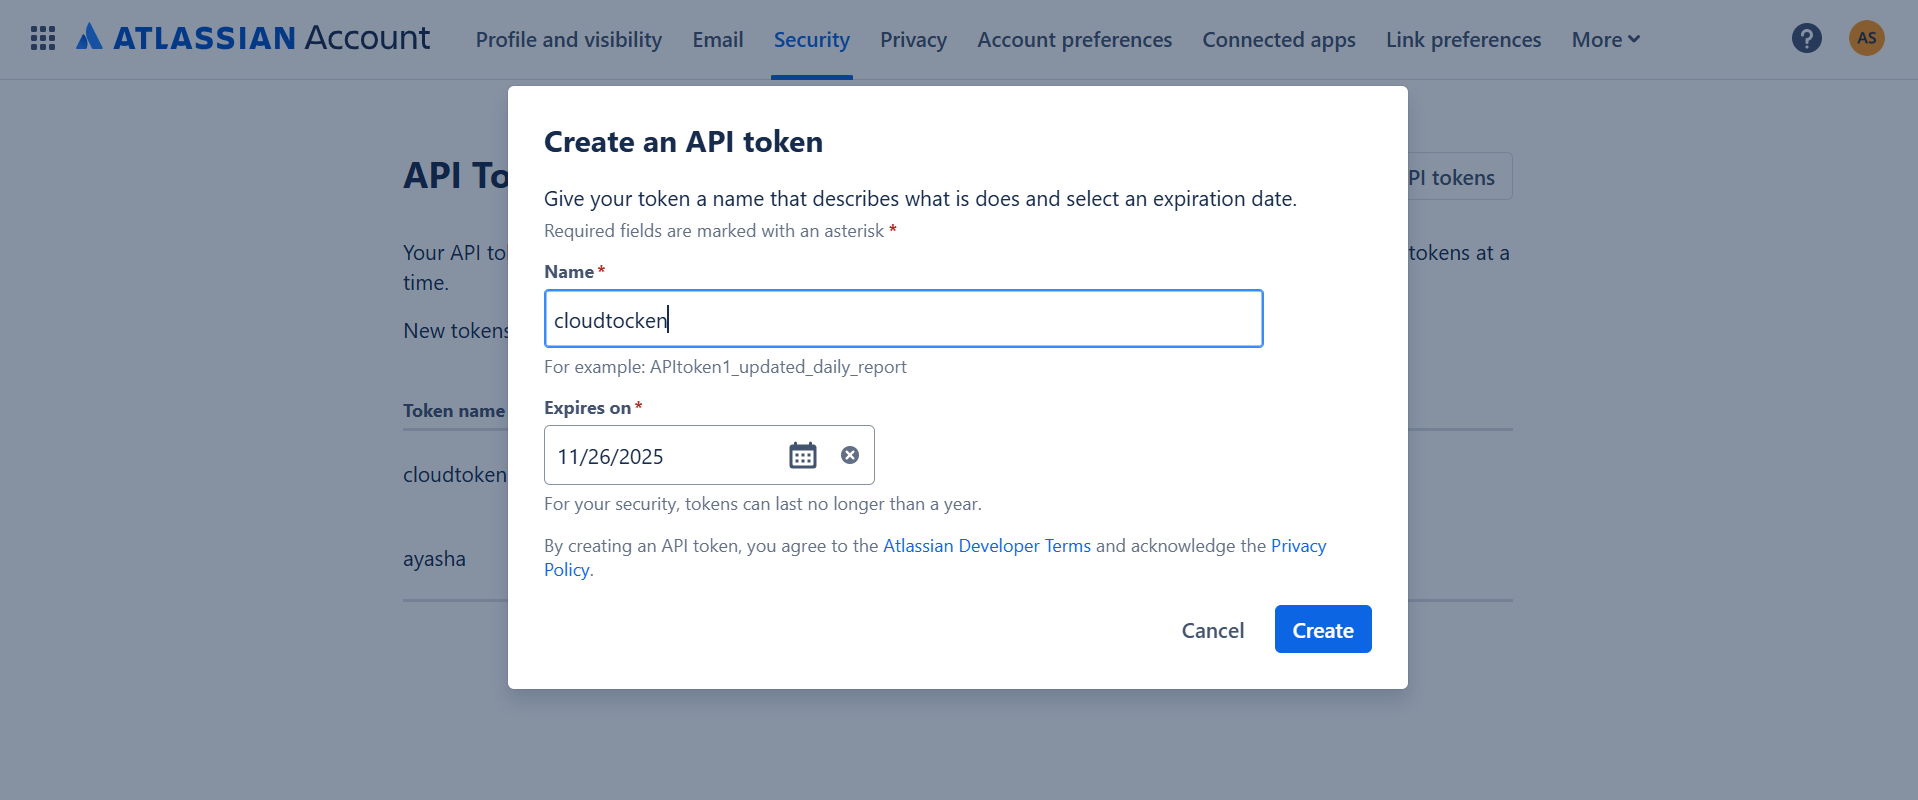Open the app switcher grid icon

42,39
